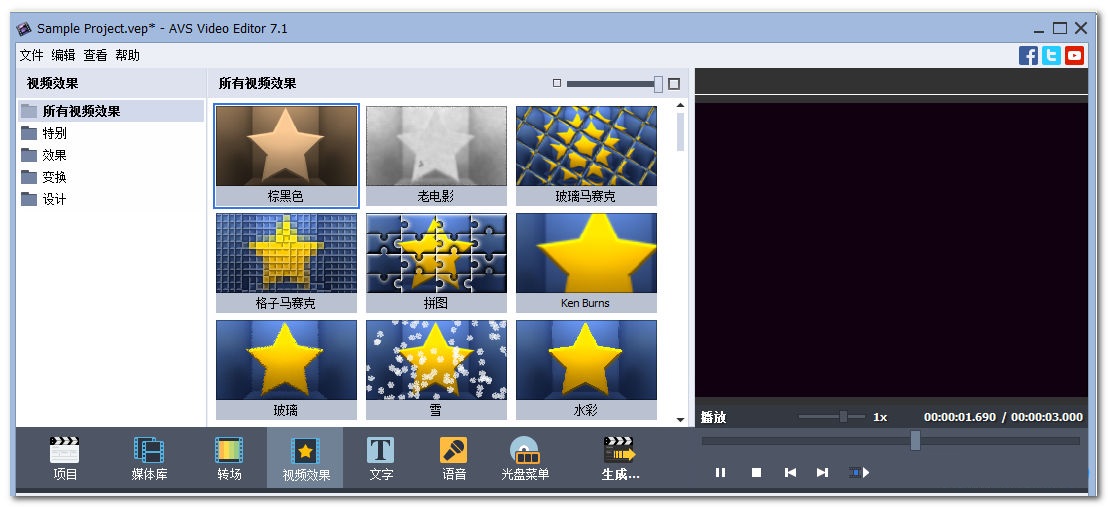
Task: Click small thumbnail size icon
Action: pyautogui.click(x=557, y=83)
